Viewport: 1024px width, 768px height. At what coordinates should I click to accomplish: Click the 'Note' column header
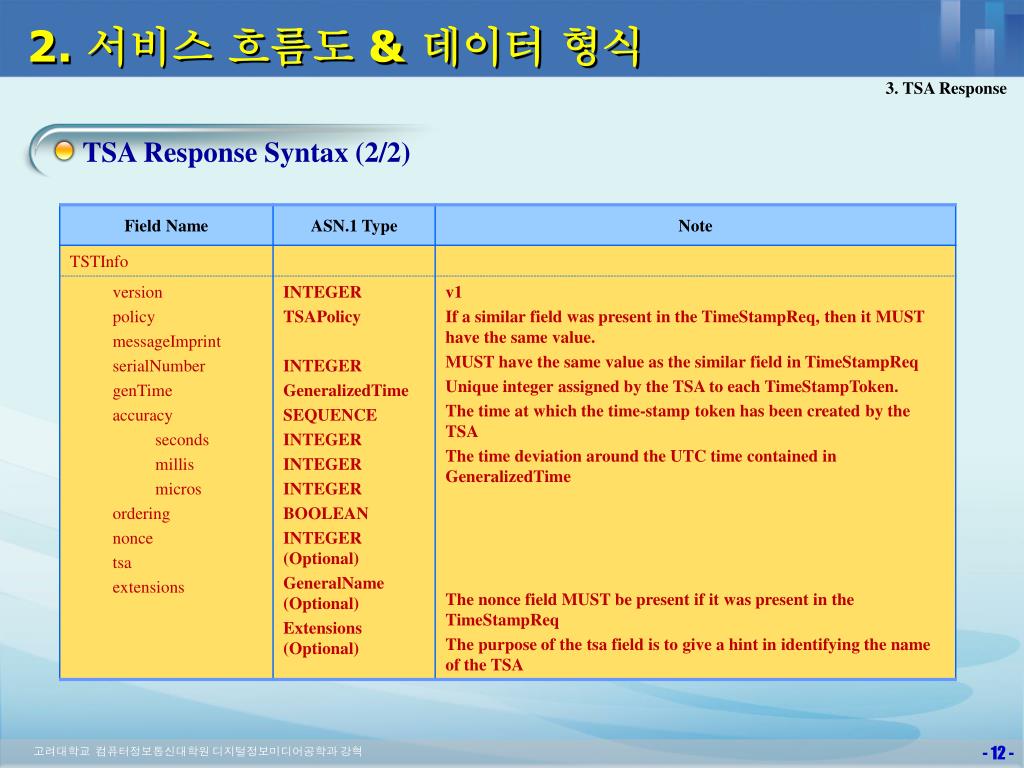tap(695, 226)
